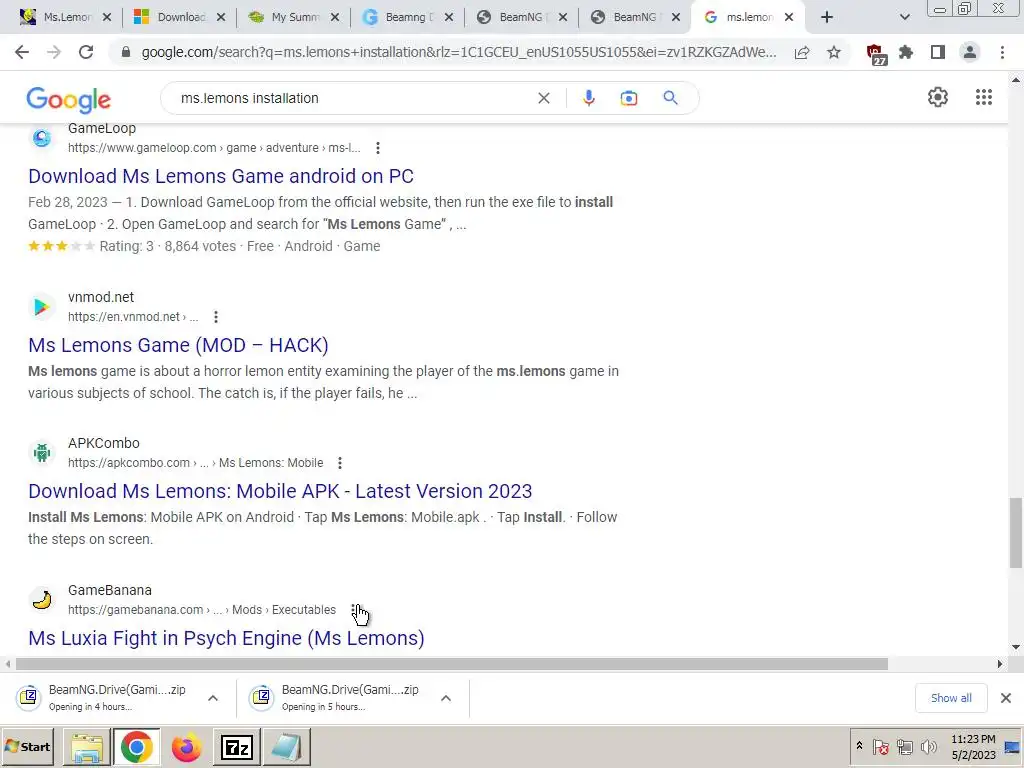The image size is (1024, 768).
Task: Submit search with magnifier icon
Action: click(670, 98)
